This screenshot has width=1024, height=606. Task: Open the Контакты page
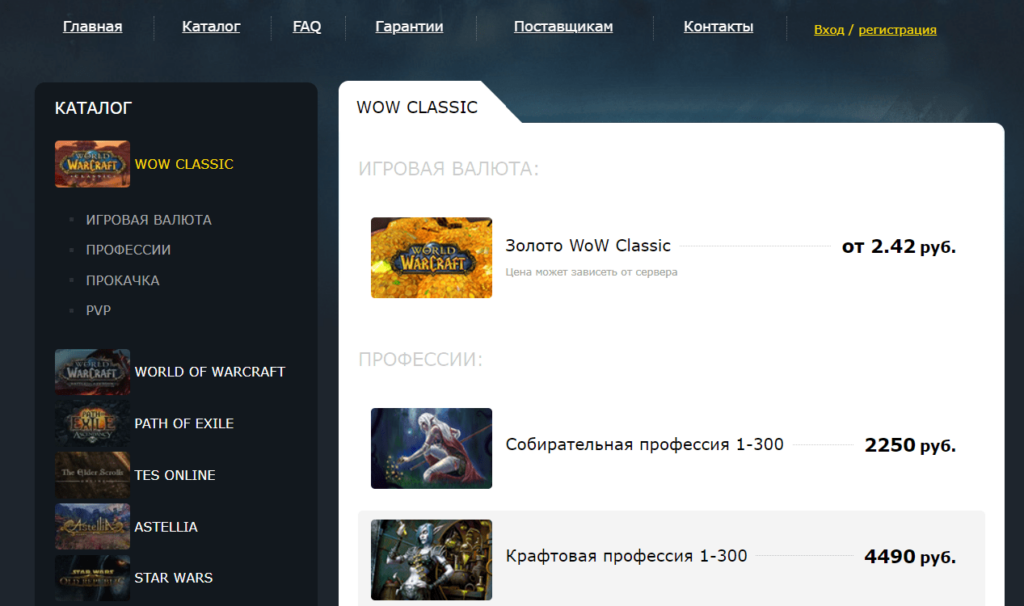718,27
